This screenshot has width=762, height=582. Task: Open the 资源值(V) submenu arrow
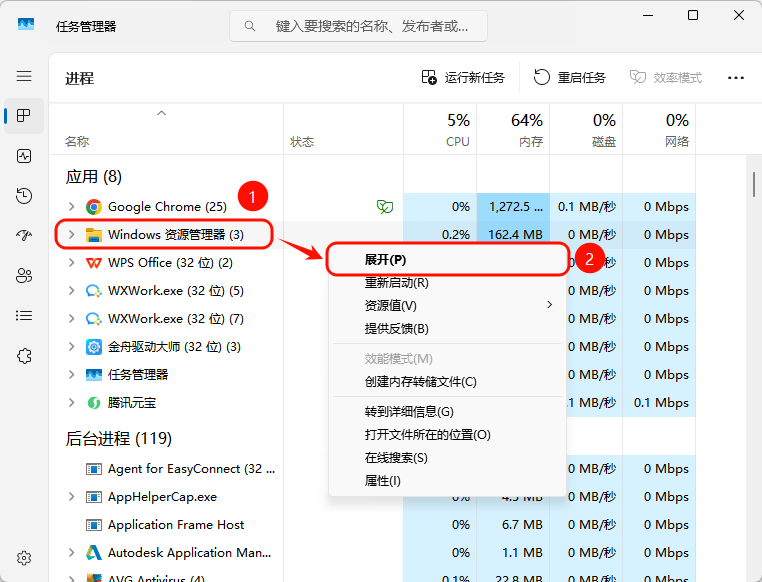pos(550,305)
